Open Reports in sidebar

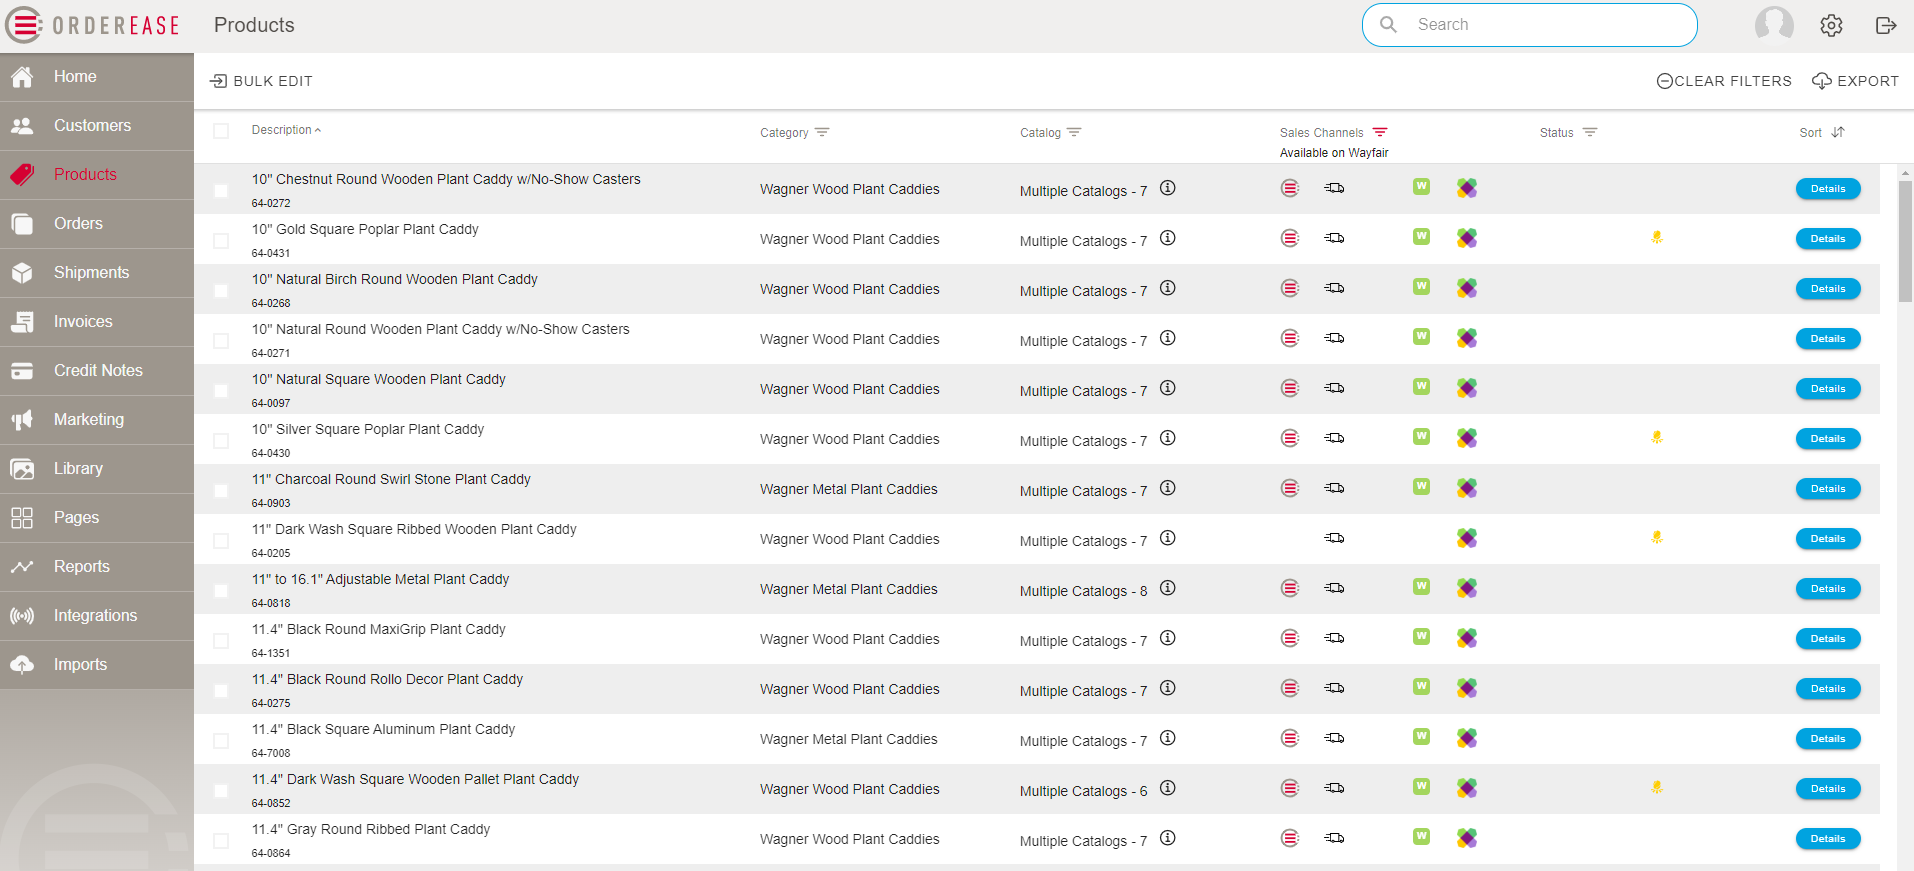pyautogui.click(x=97, y=567)
